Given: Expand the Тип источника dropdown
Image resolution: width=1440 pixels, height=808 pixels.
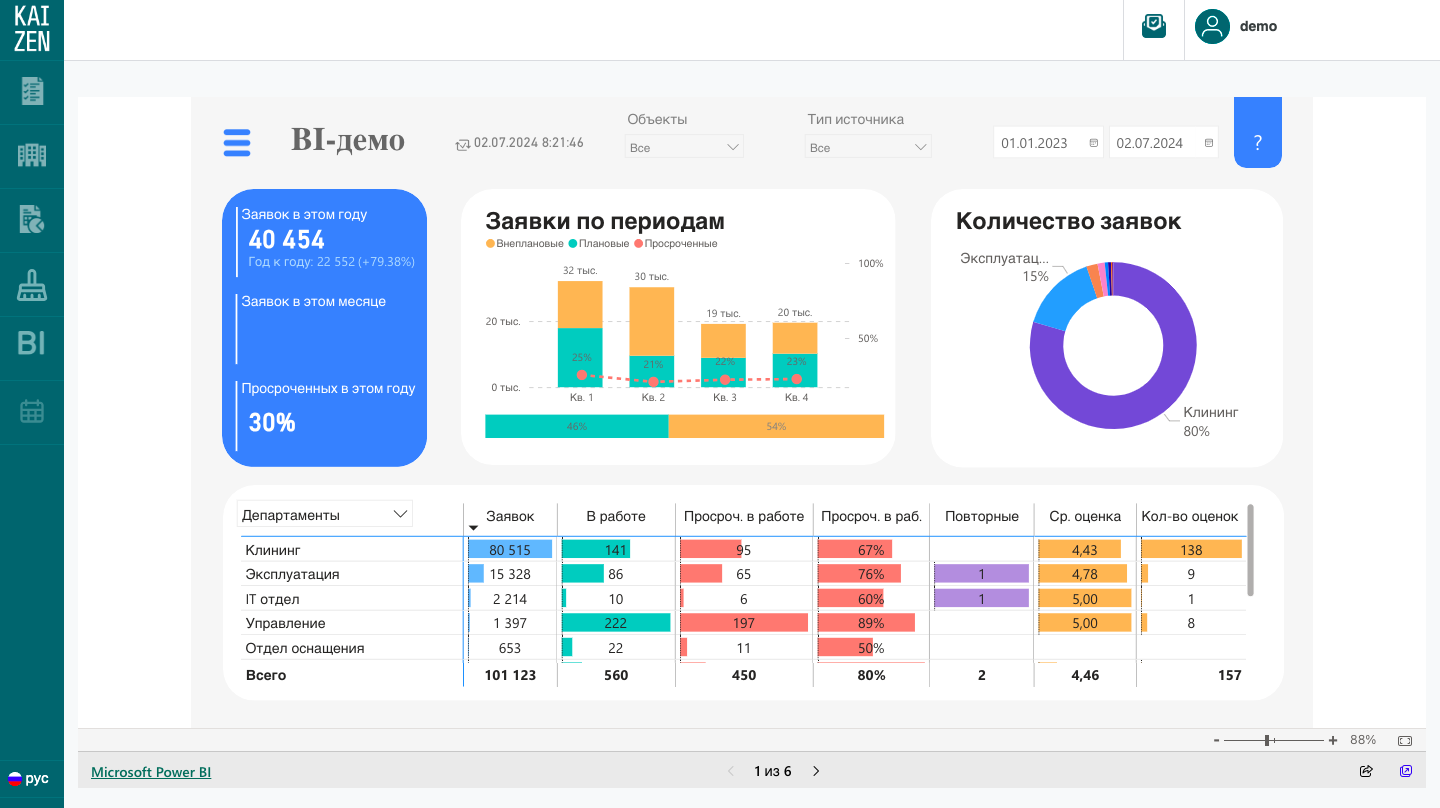Looking at the screenshot, I should 868,147.
